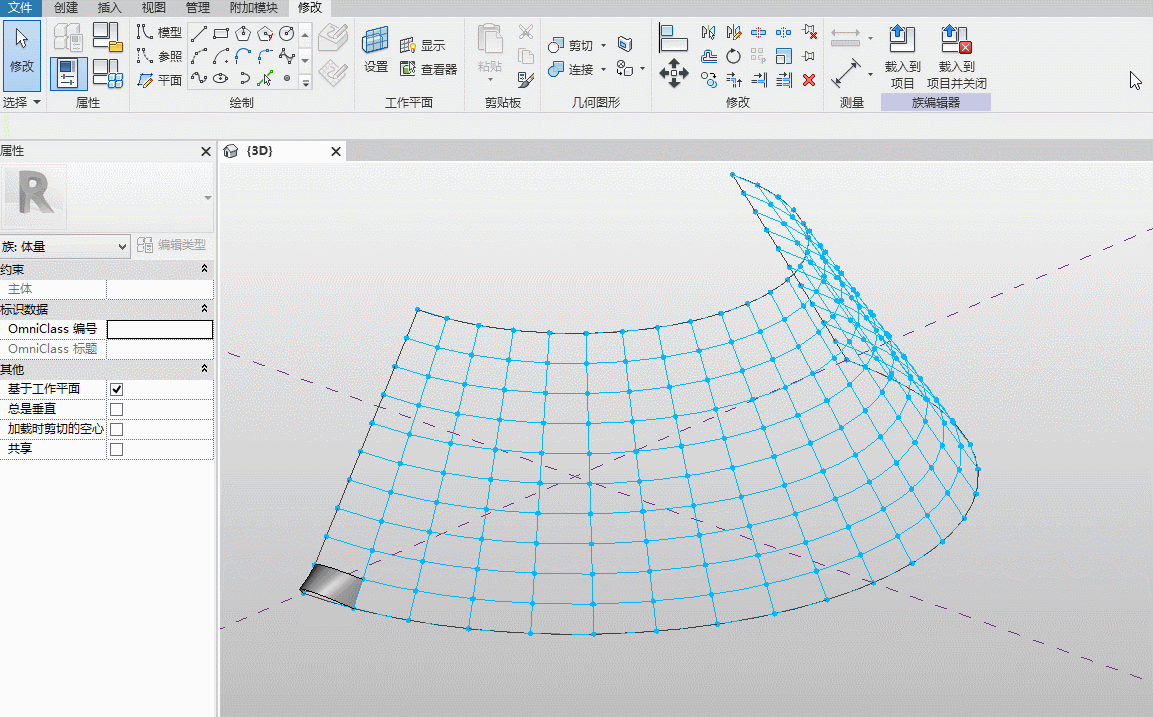Click the Set work plane icon
Viewport: 1153px width, 717px height.
376,49
